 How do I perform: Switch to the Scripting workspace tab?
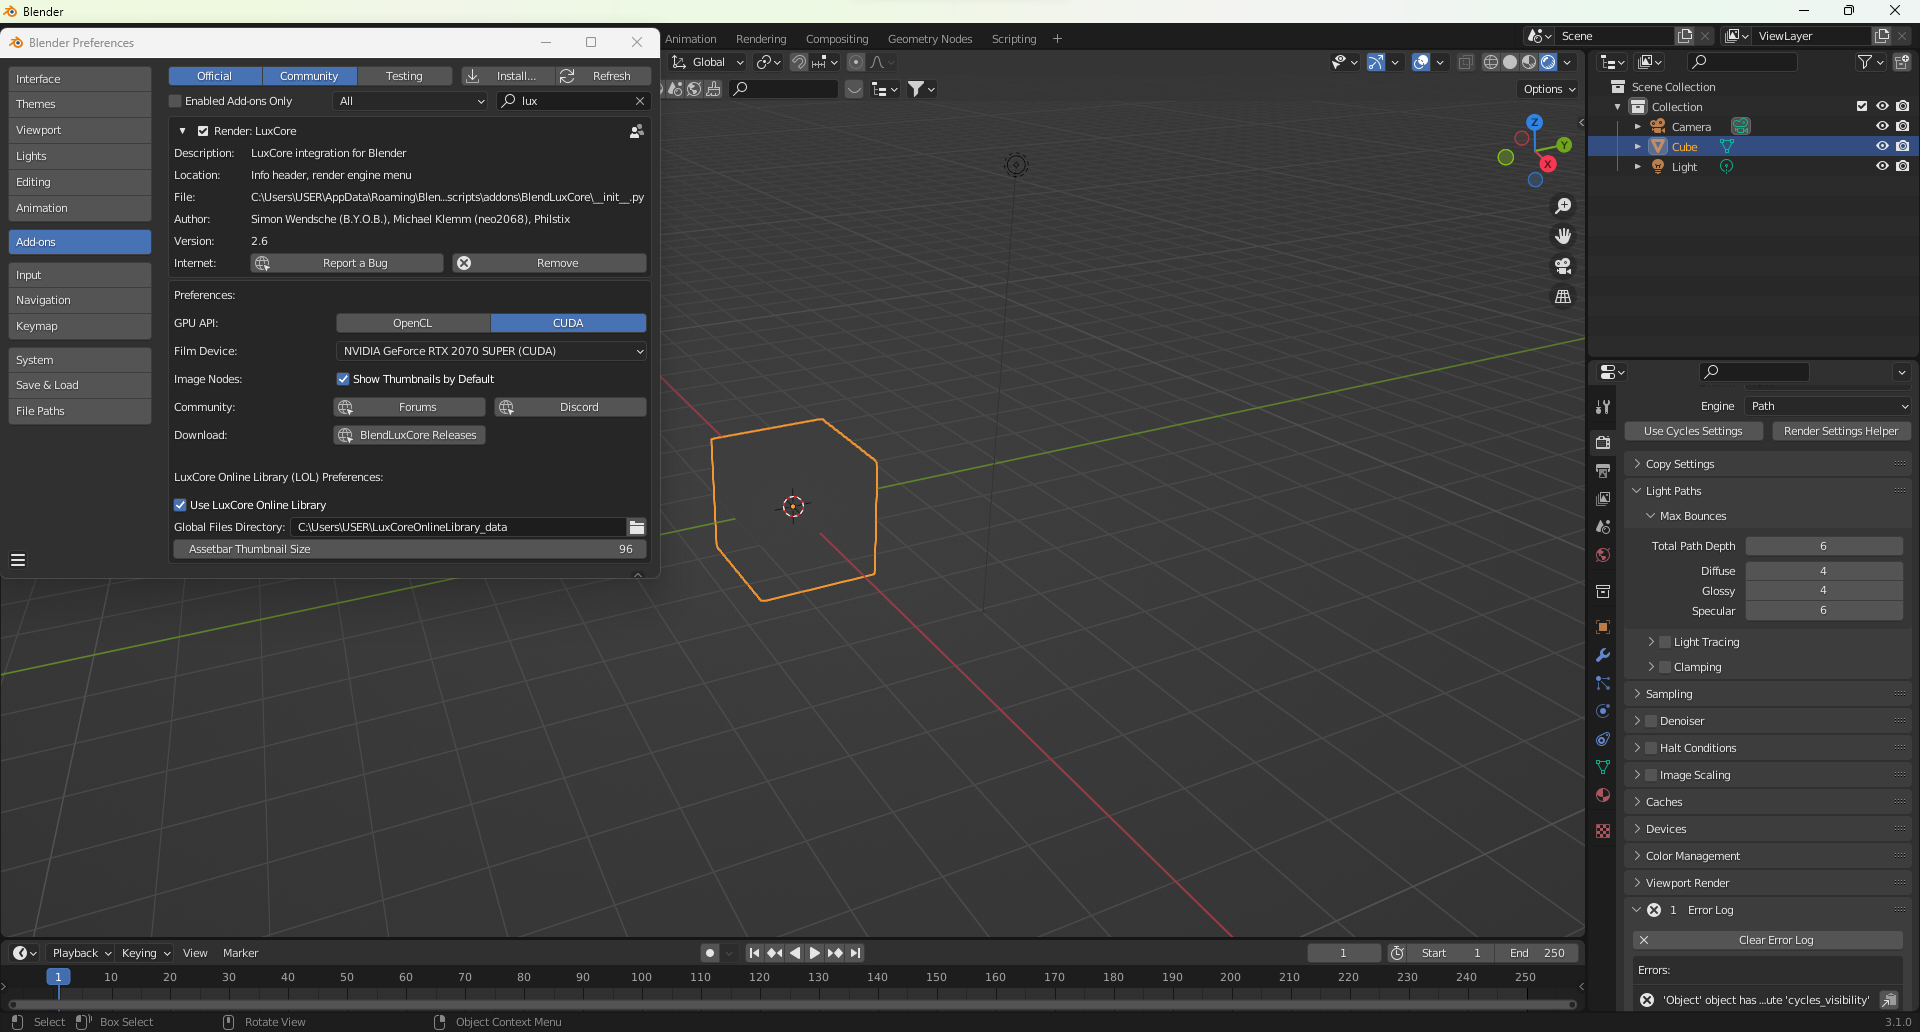[1013, 39]
